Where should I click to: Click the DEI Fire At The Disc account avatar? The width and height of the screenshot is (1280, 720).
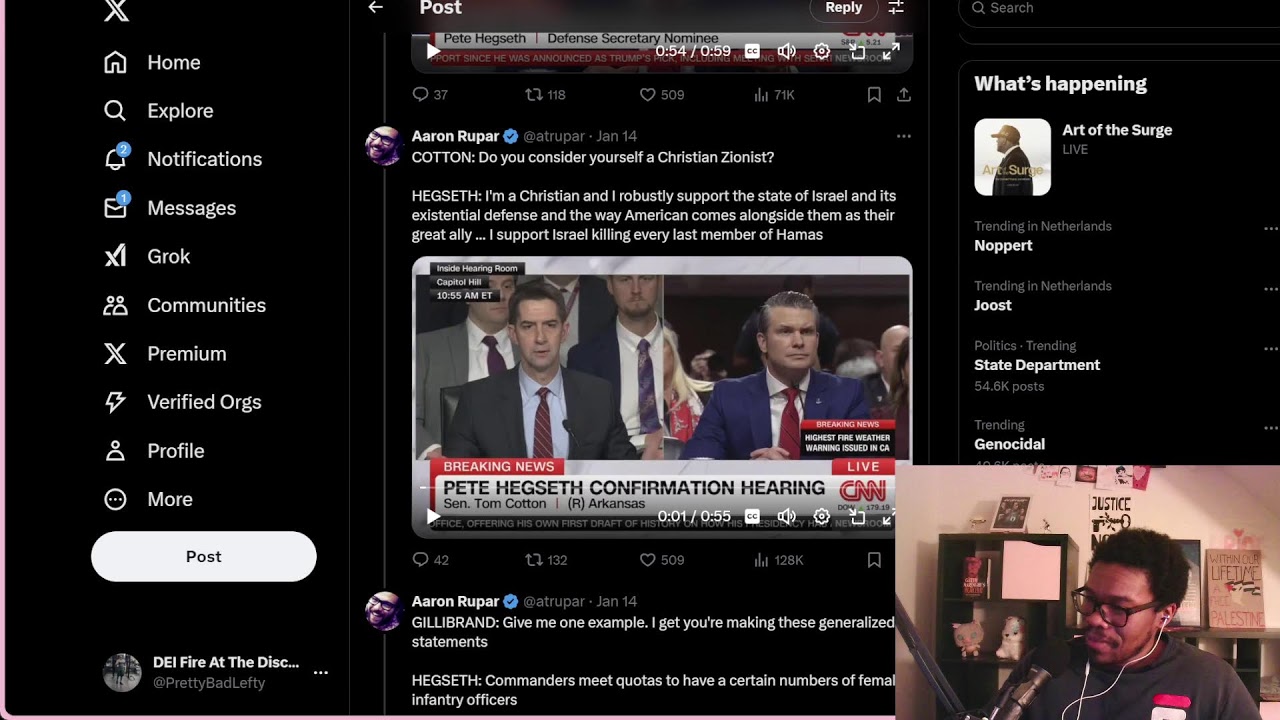pos(122,673)
